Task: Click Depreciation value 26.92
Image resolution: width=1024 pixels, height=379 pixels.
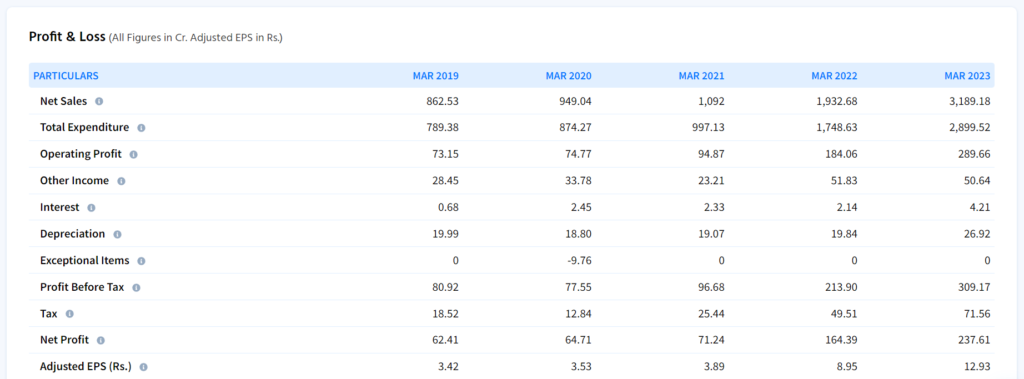Action: (x=977, y=233)
